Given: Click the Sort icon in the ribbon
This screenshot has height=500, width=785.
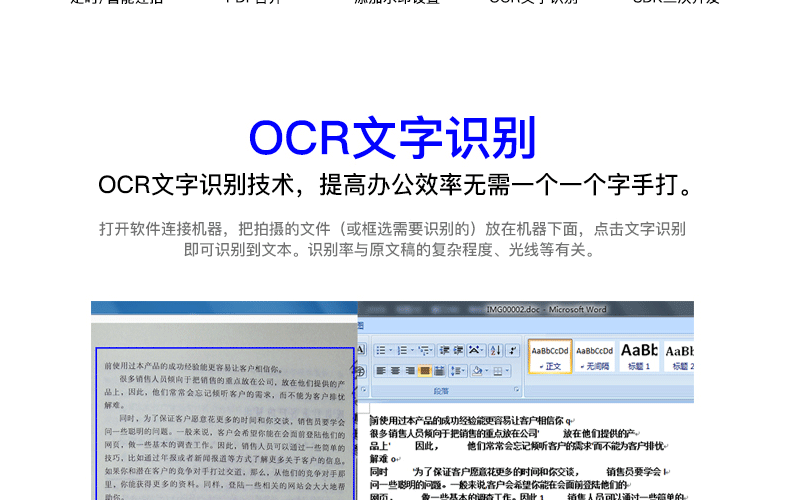Looking at the screenshot, I should (496, 350).
